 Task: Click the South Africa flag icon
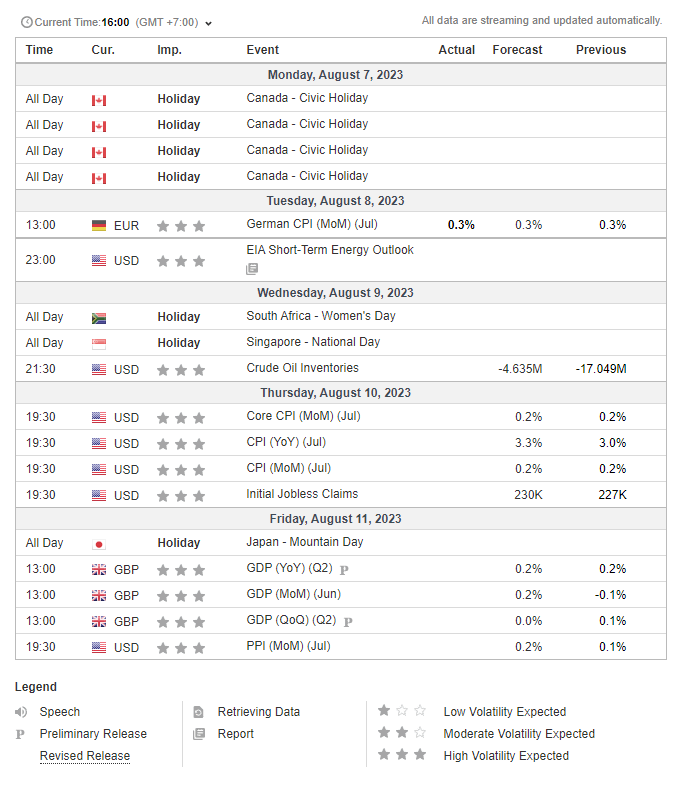(x=99, y=318)
